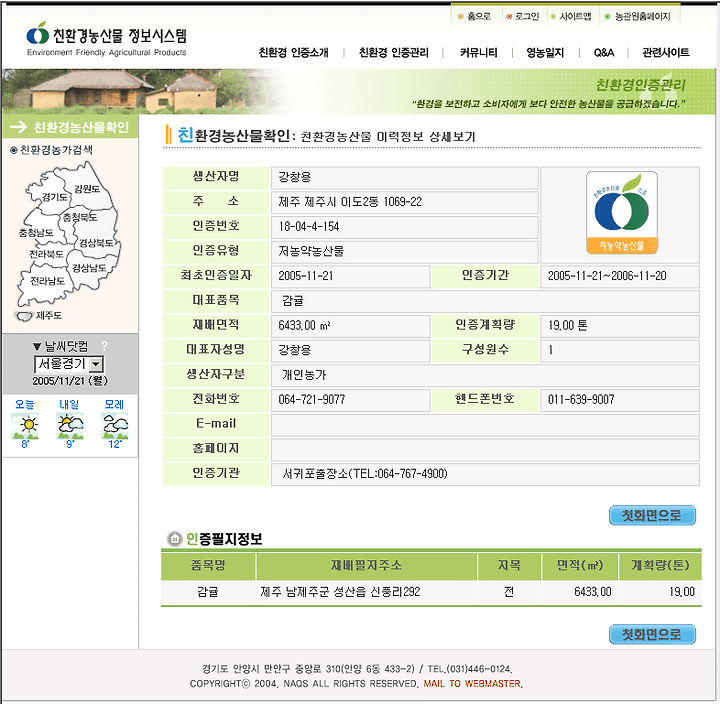720x704 pixels.
Task: Visit the 농관원홈페이지 link
Action: point(642,17)
